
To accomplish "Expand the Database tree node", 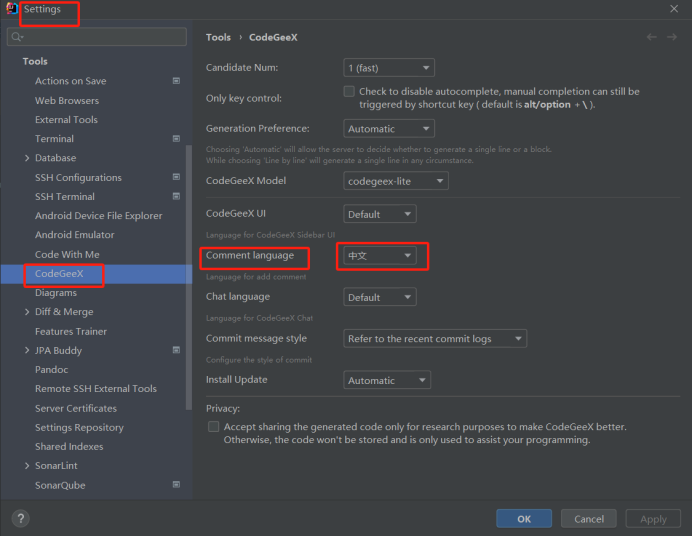I will 27,158.
